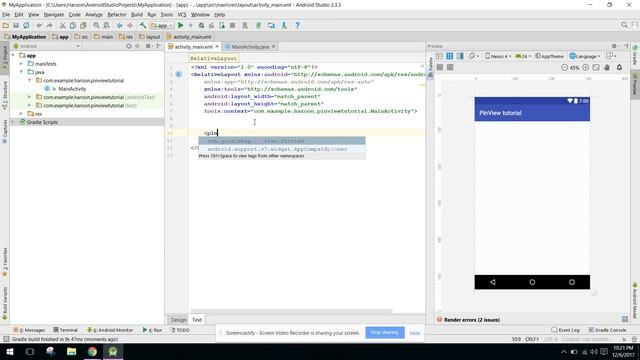This screenshot has height=360, width=640.
Task: Expand the manifests folder
Action: pyautogui.click(x=21, y=64)
